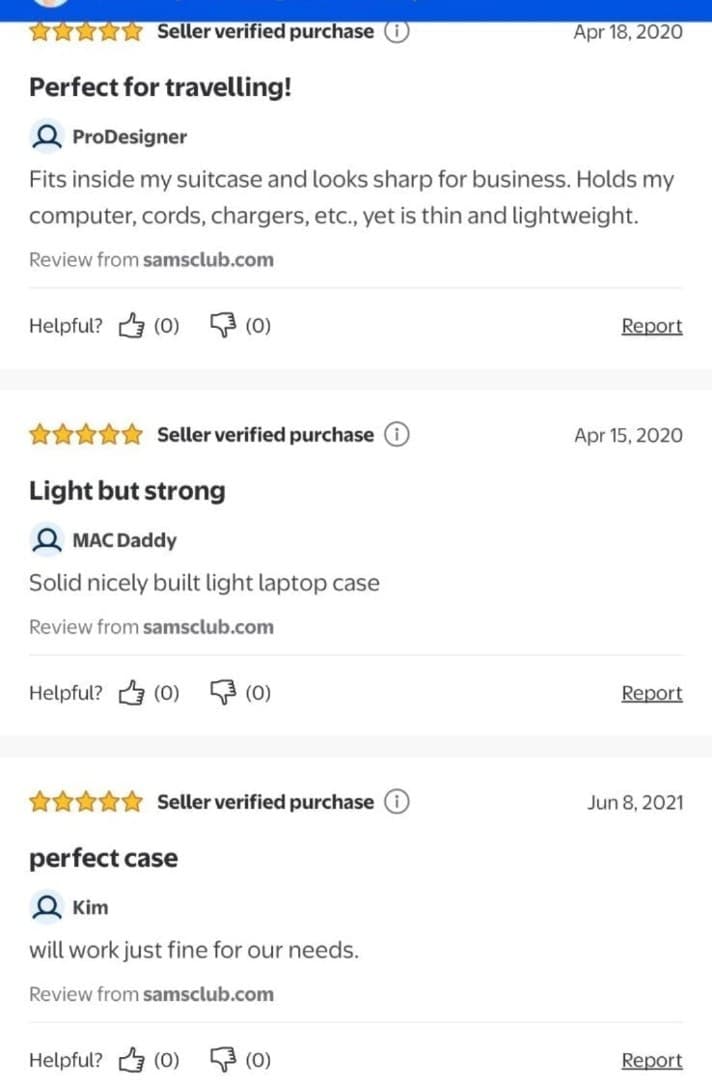Screen dimensions: 712x1092
Task: Thumbs down the ProDesigner review
Action: click(222, 325)
